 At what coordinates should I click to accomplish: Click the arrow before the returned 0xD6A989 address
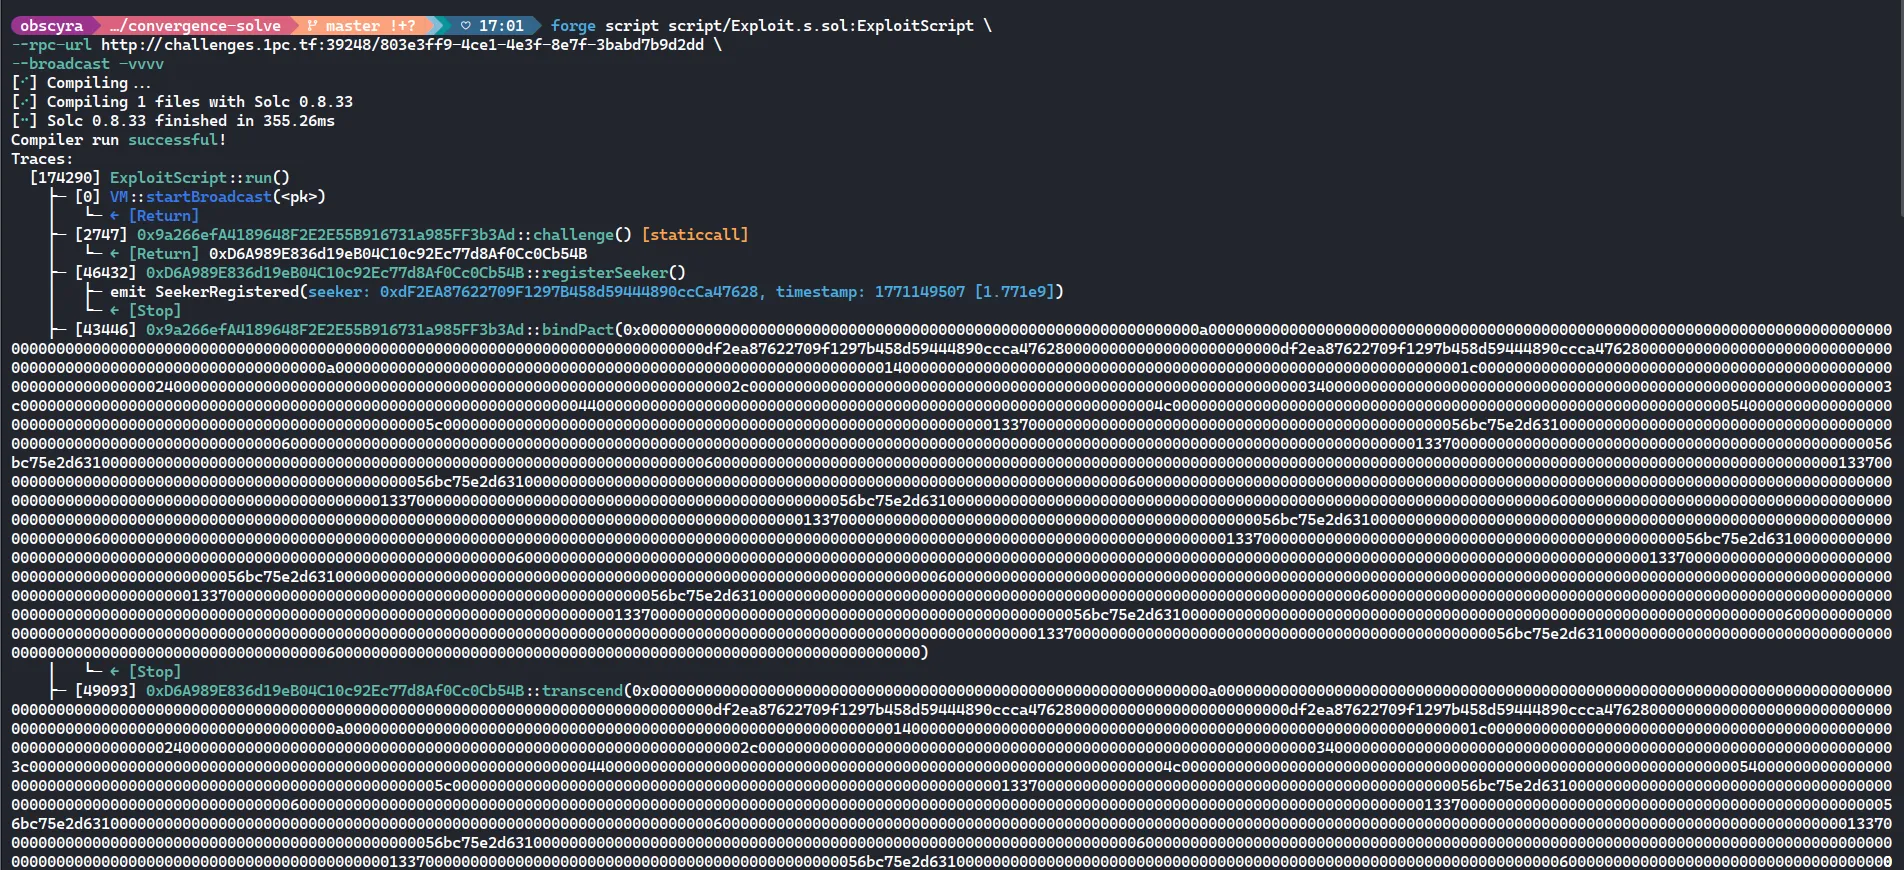(x=115, y=254)
